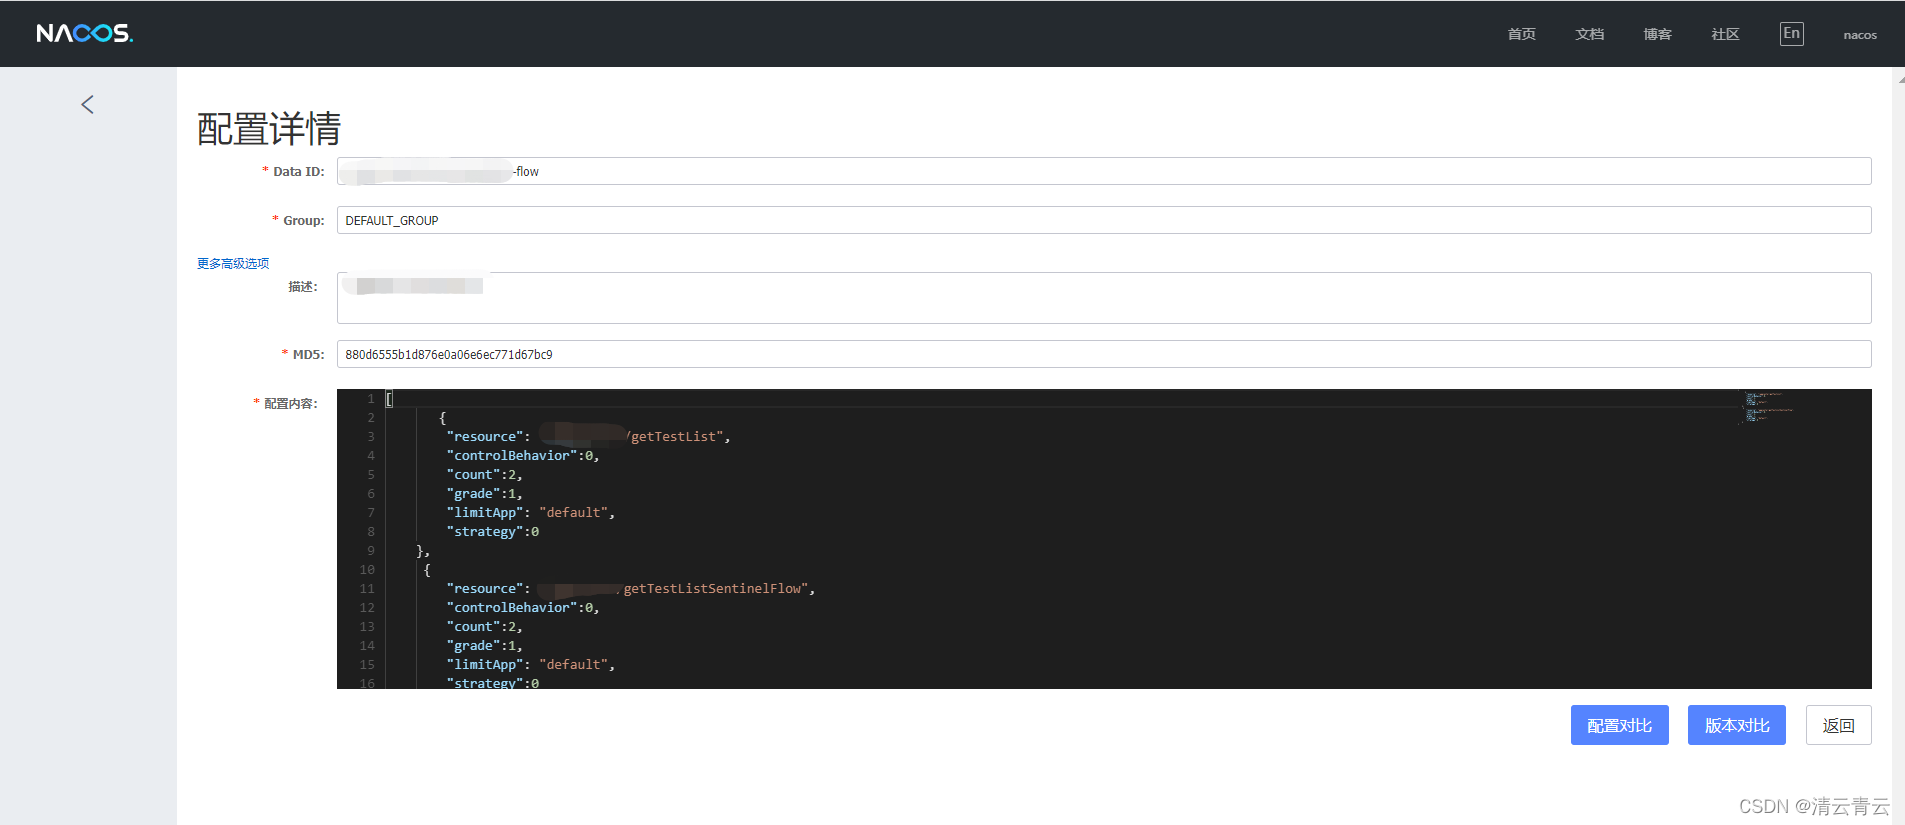Screen dimensions: 1905x825
Task: Click the first "grade":1 line
Action: 484,494
